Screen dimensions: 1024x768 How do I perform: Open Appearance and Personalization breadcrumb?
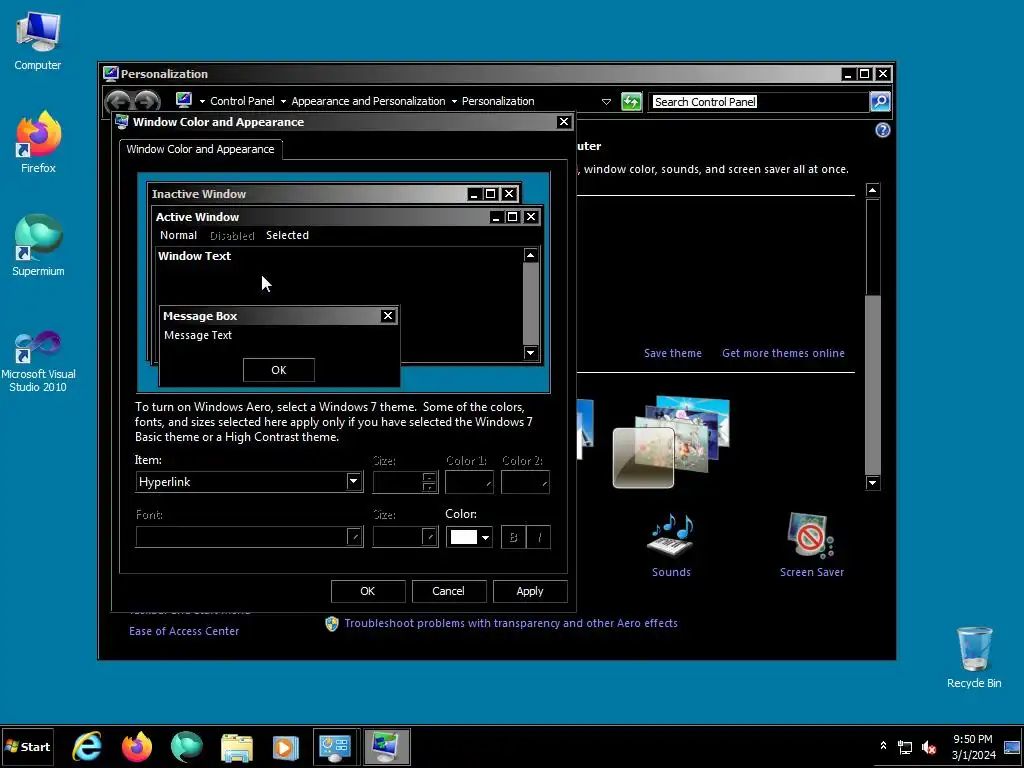coord(368,101)
